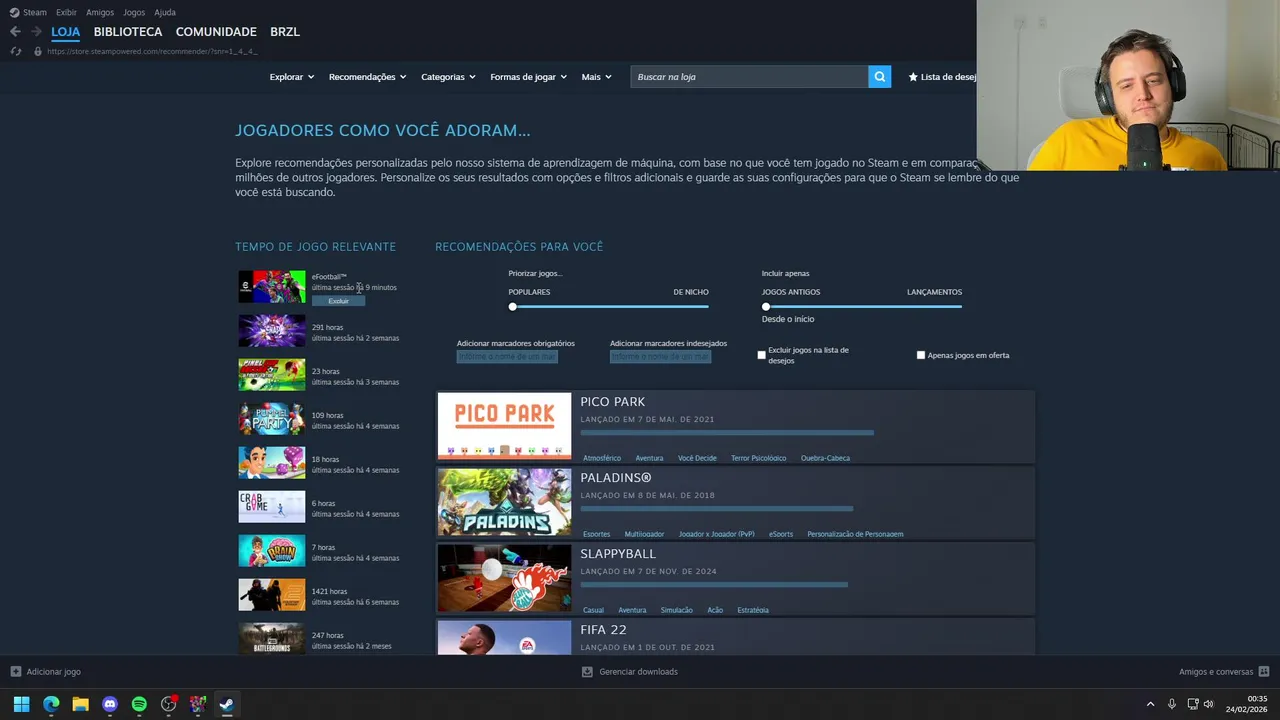Screen dimensions: 1280x720
Task: Click the Adicionar jogo plus icon
Action: tap(15, 672)
